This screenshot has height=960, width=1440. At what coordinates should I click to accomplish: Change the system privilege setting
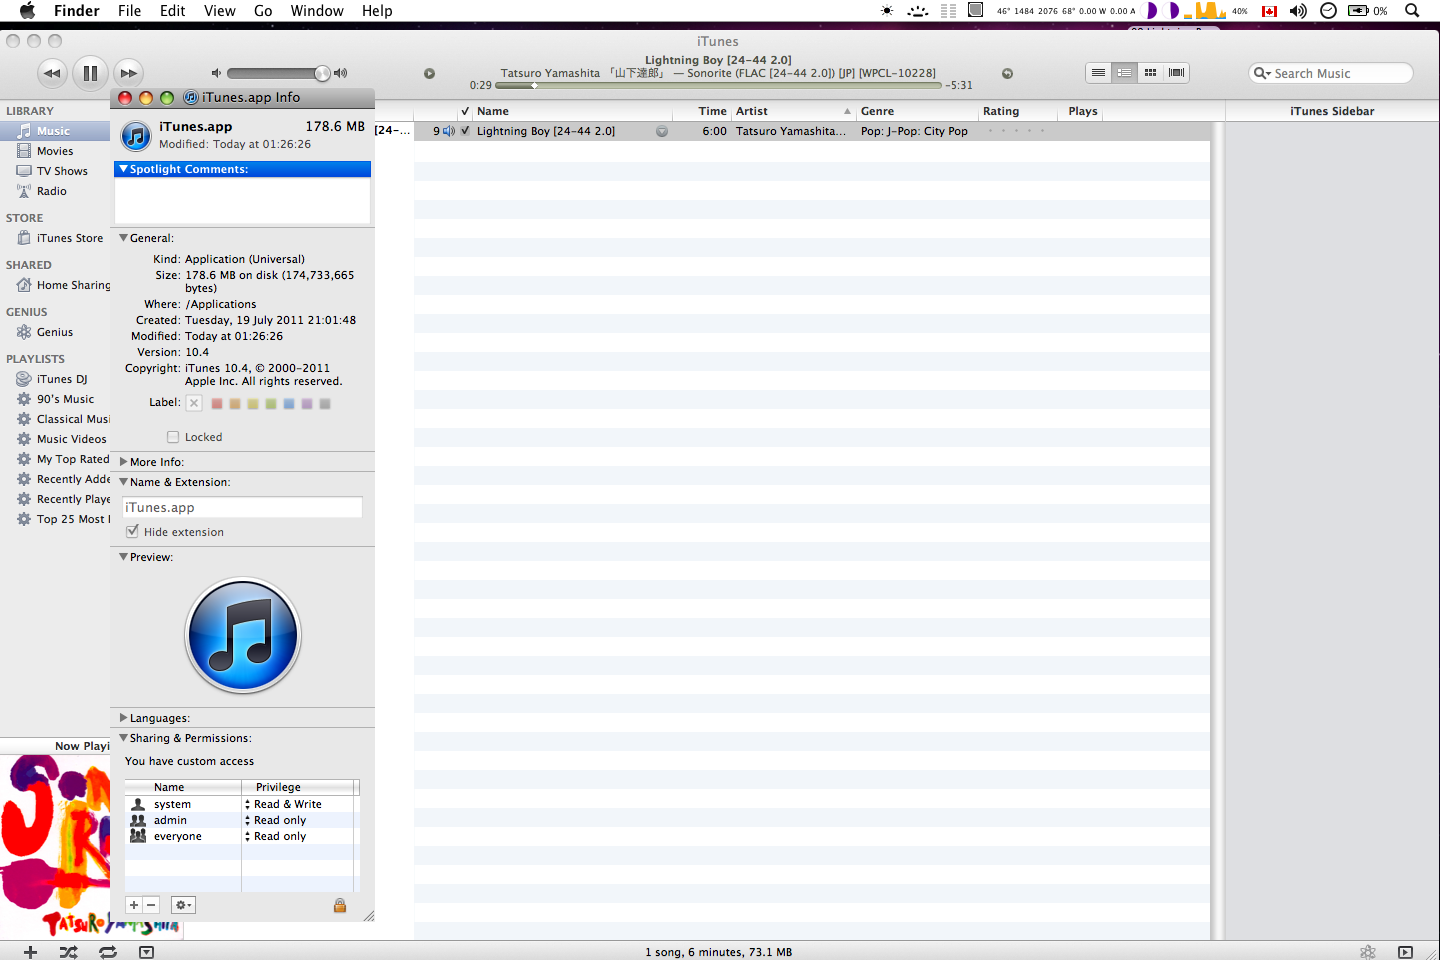click(x=299, y=804)
